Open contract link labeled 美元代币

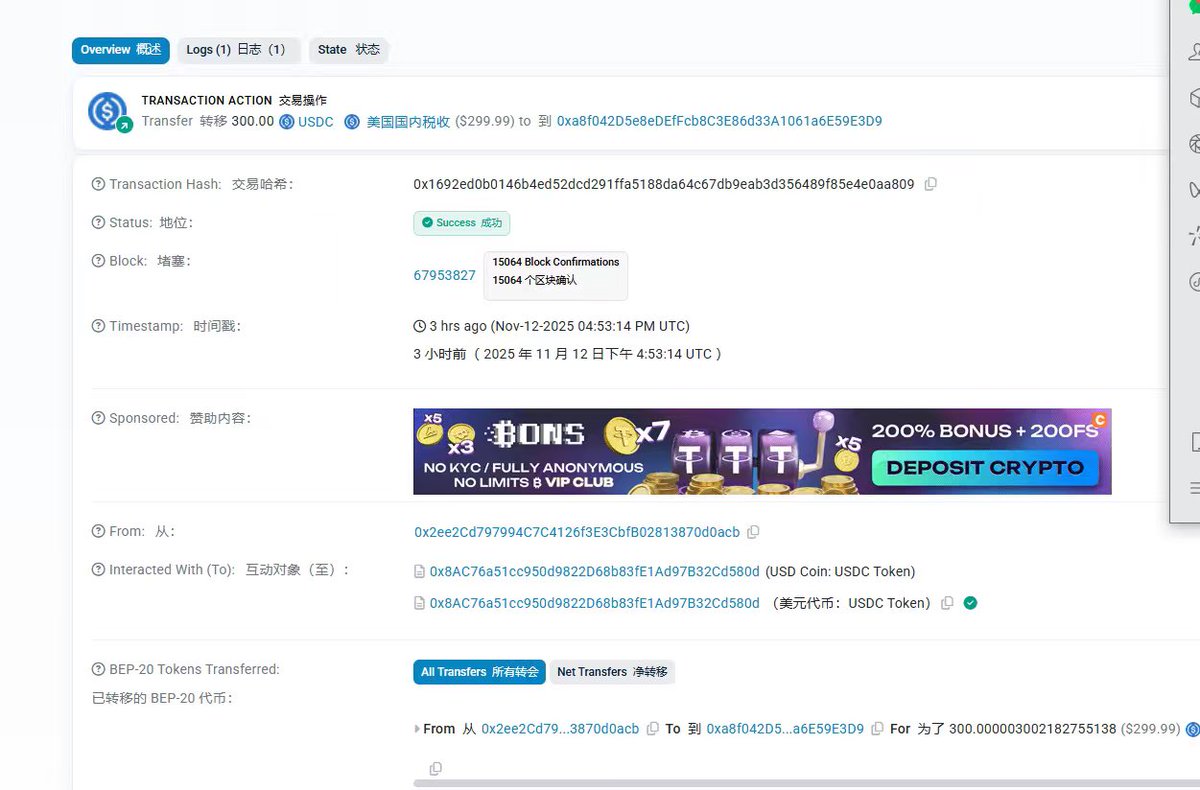pyautogui.click(x=594, y=603)
